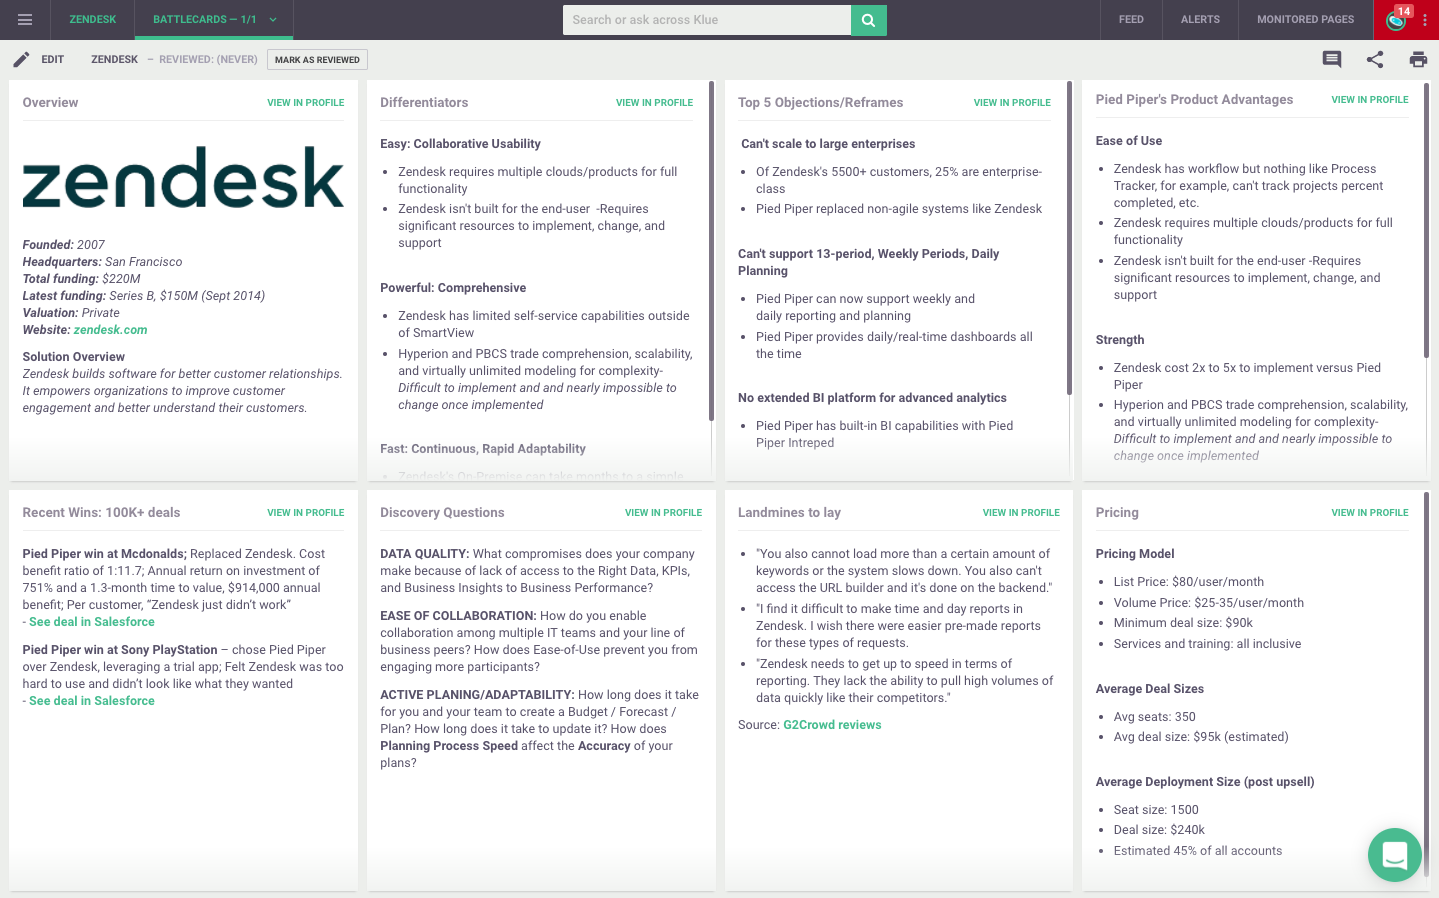Expand the Battlecards dropdown arrow
Screen dimensions: 1439x898
pyautogui.click(x=273, y=20)
